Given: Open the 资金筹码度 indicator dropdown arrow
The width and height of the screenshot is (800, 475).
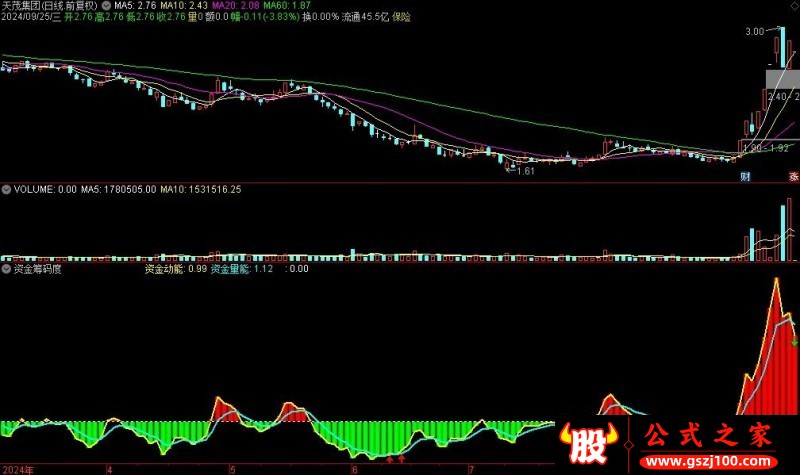Looking at the screenshot, I should pyautogui.click(x=6, y=269).
